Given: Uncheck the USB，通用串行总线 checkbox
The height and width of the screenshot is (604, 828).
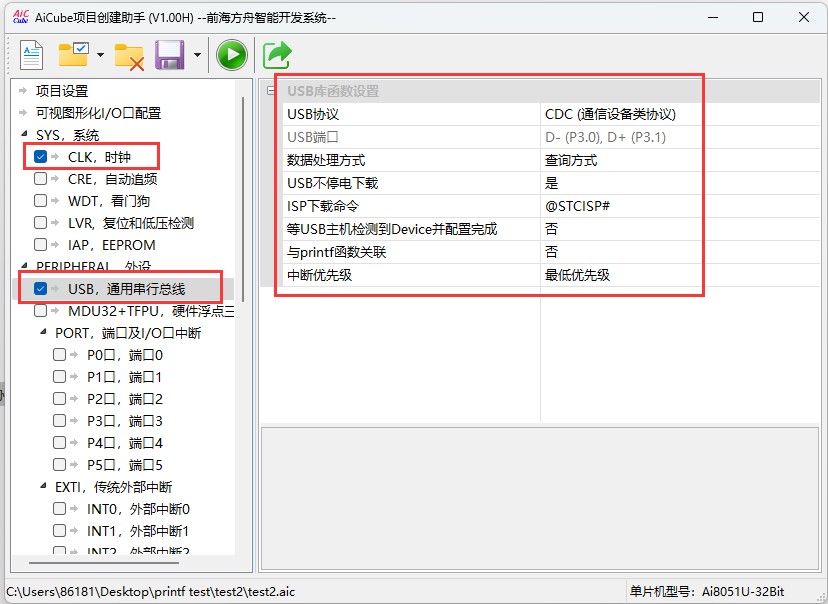Looking at the screenshot, I should 40,288.
